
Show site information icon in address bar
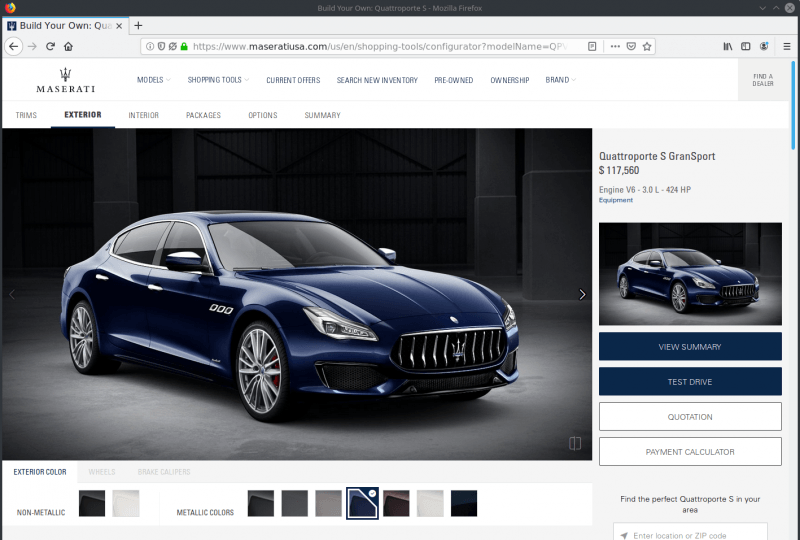coord(150,46)
